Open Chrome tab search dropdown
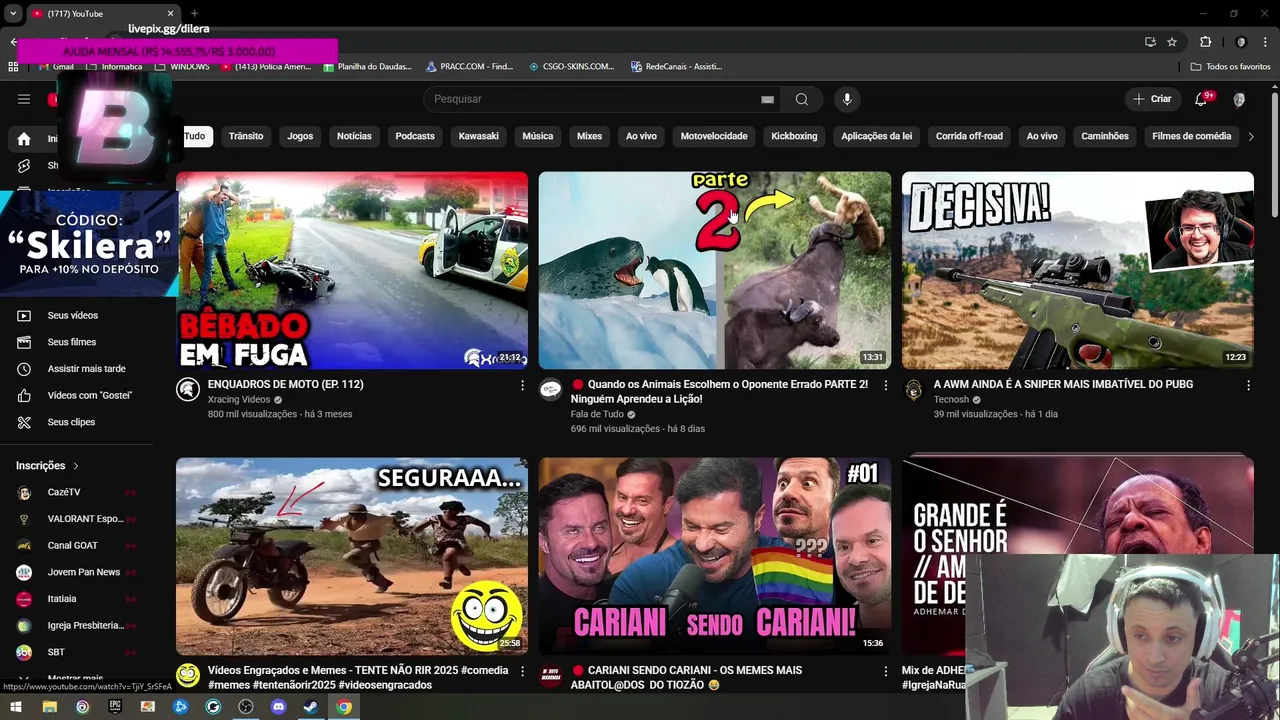Image resolution: width=1280 pixels, height=720 pixels. point(13,14)
